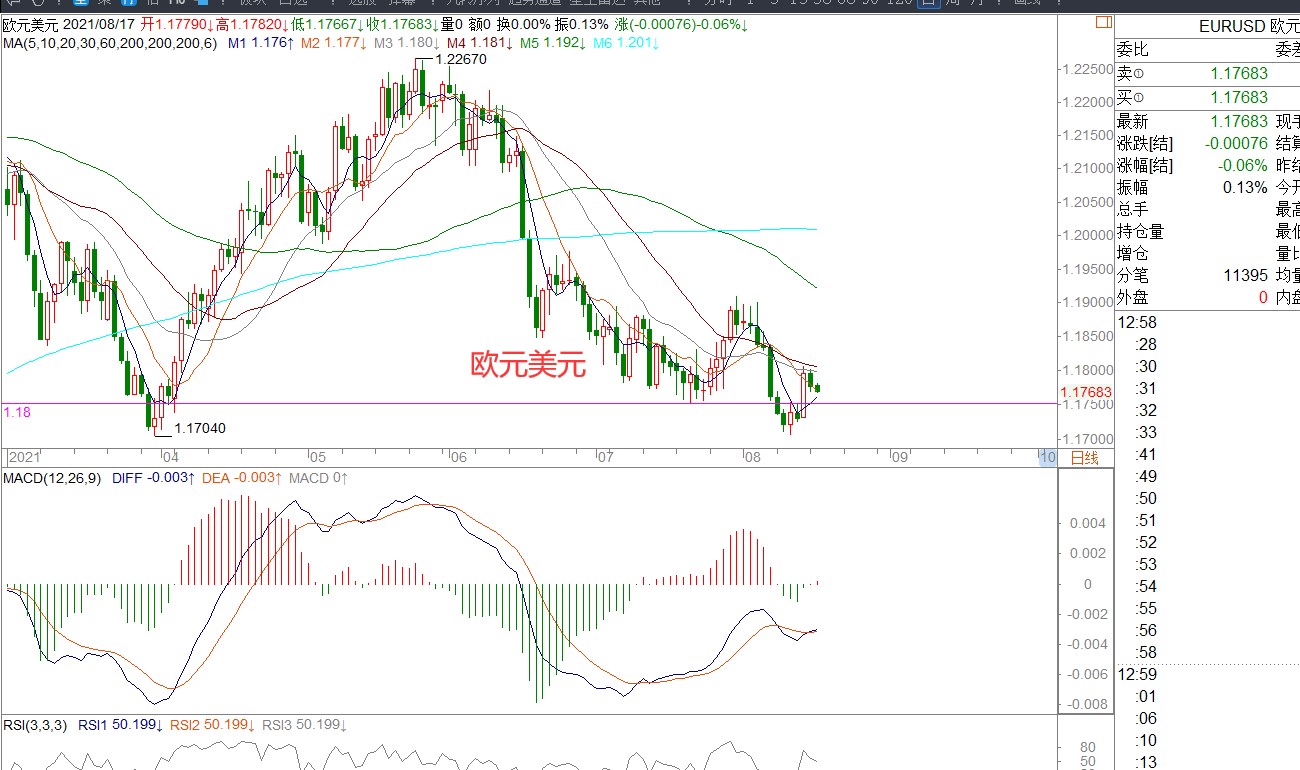Click the RSI2 50.199 value
Viewport: 1300px width, 770px height.
pyautogui.click(x=212, y=724)
